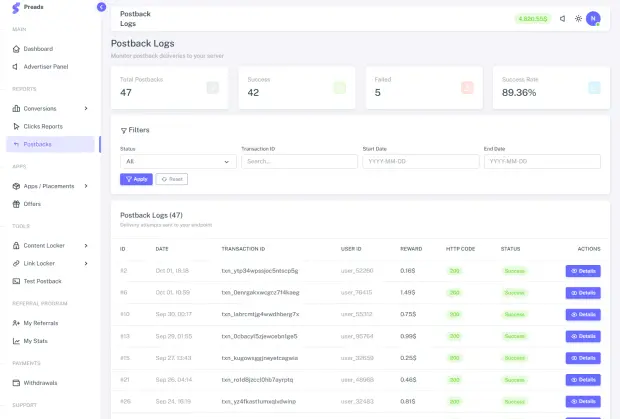Click the HTTP CODE column header
This screenshot has height=419, width=620.
(x=460, y=249)
